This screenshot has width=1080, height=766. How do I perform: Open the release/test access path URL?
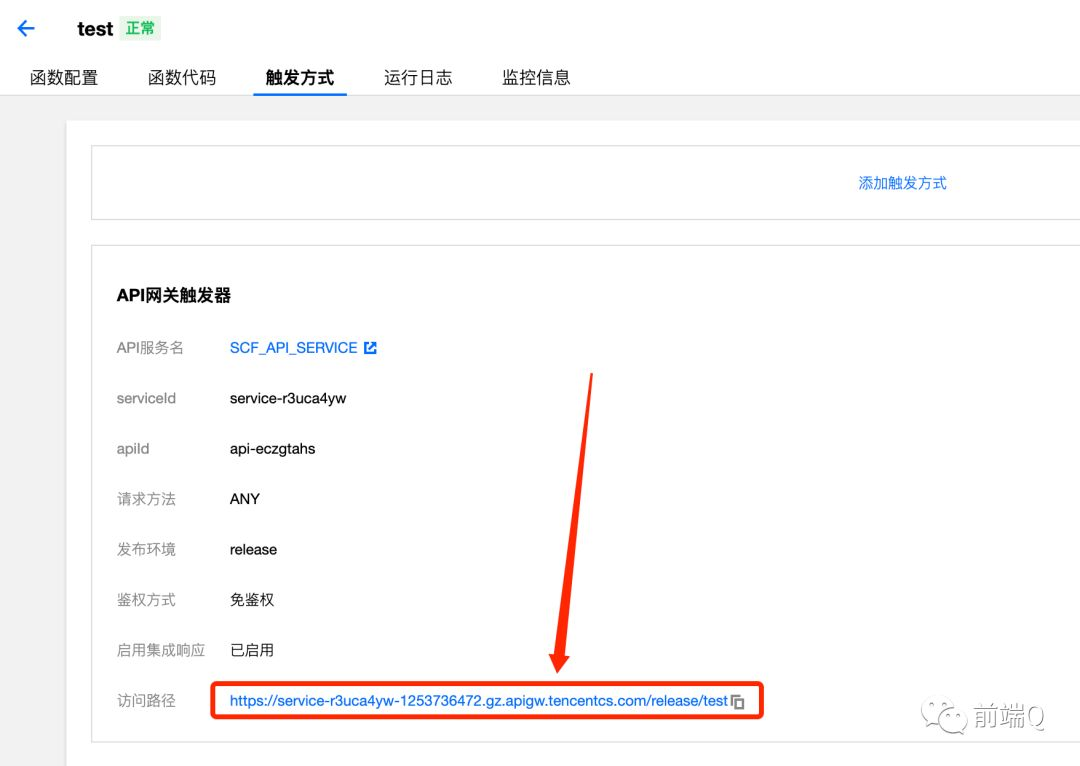479,701
